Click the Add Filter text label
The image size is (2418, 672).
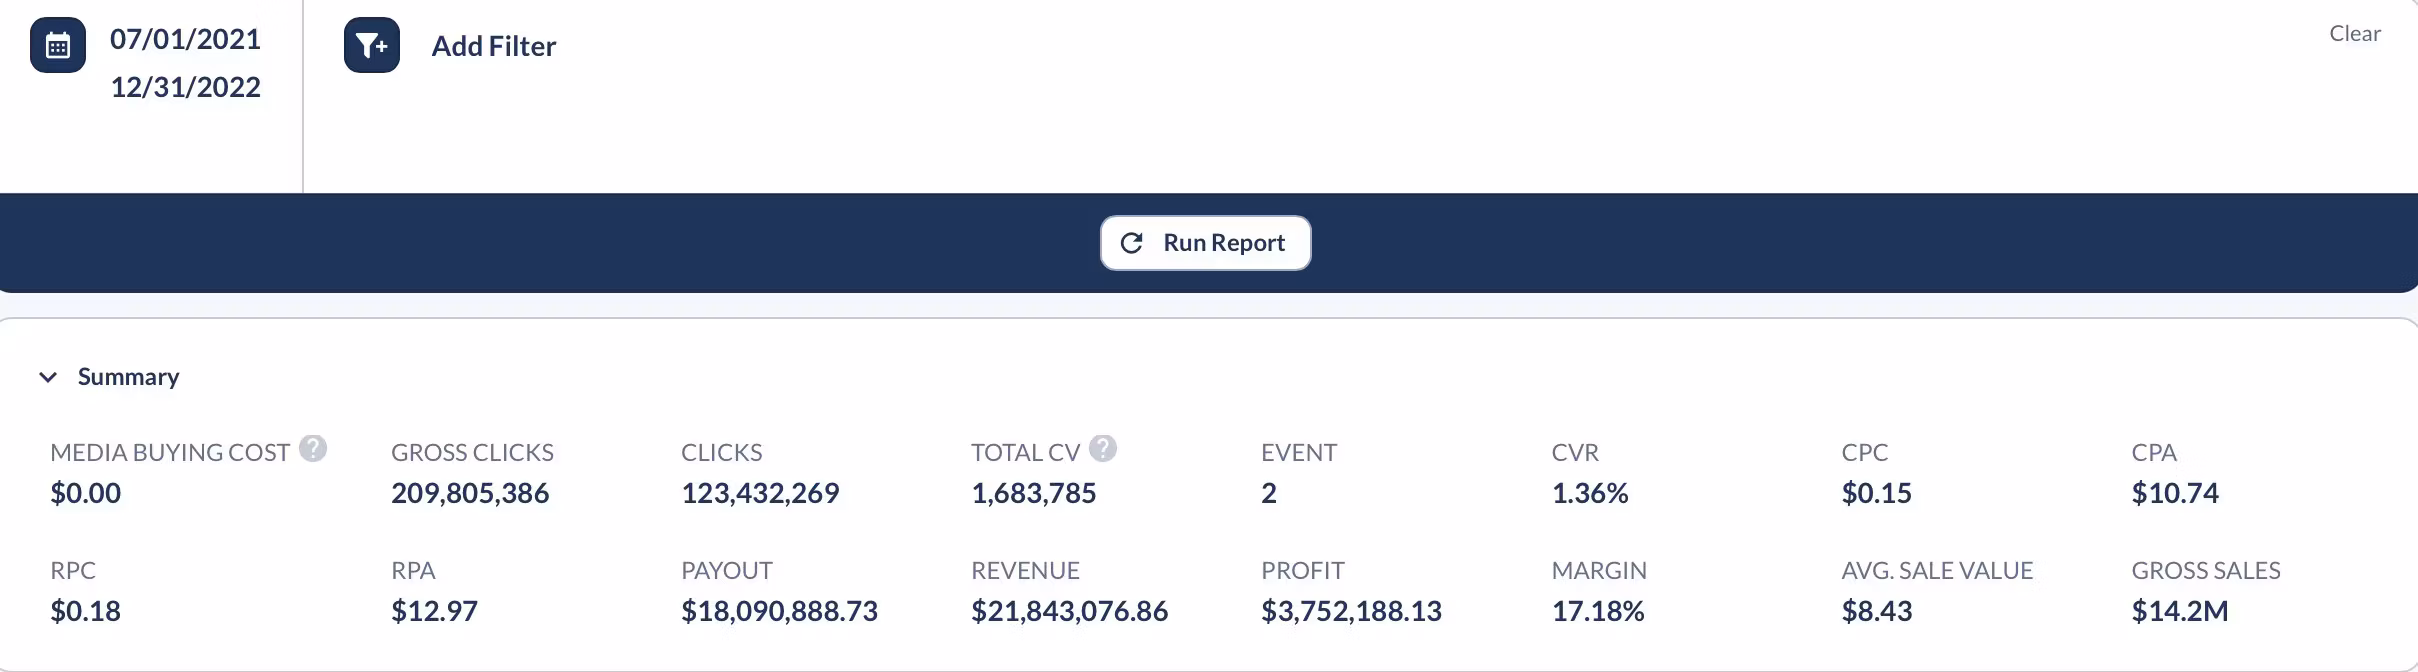point(493,46)
